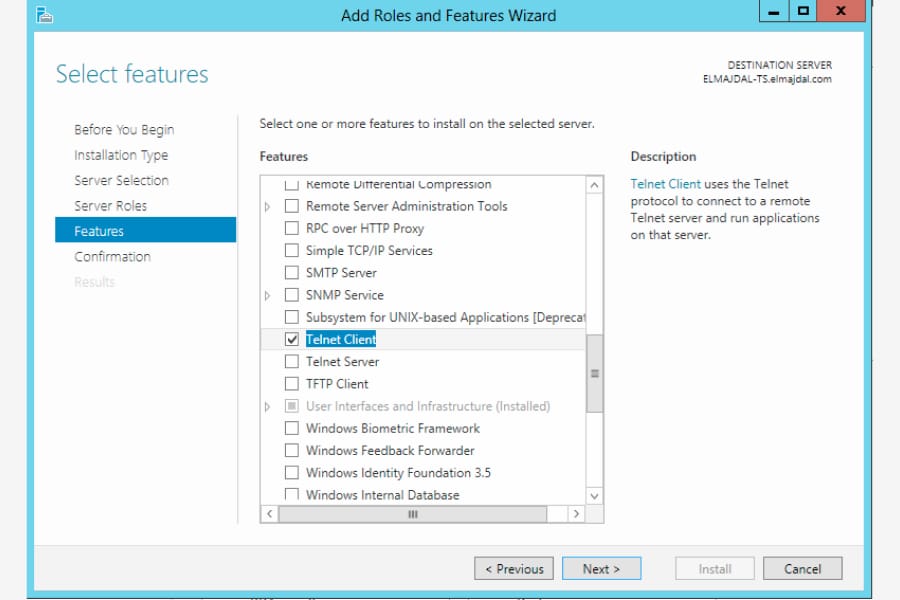Click the horizontal scroll left arrow
The image size is (900, 600).
[x=270, y=514]
